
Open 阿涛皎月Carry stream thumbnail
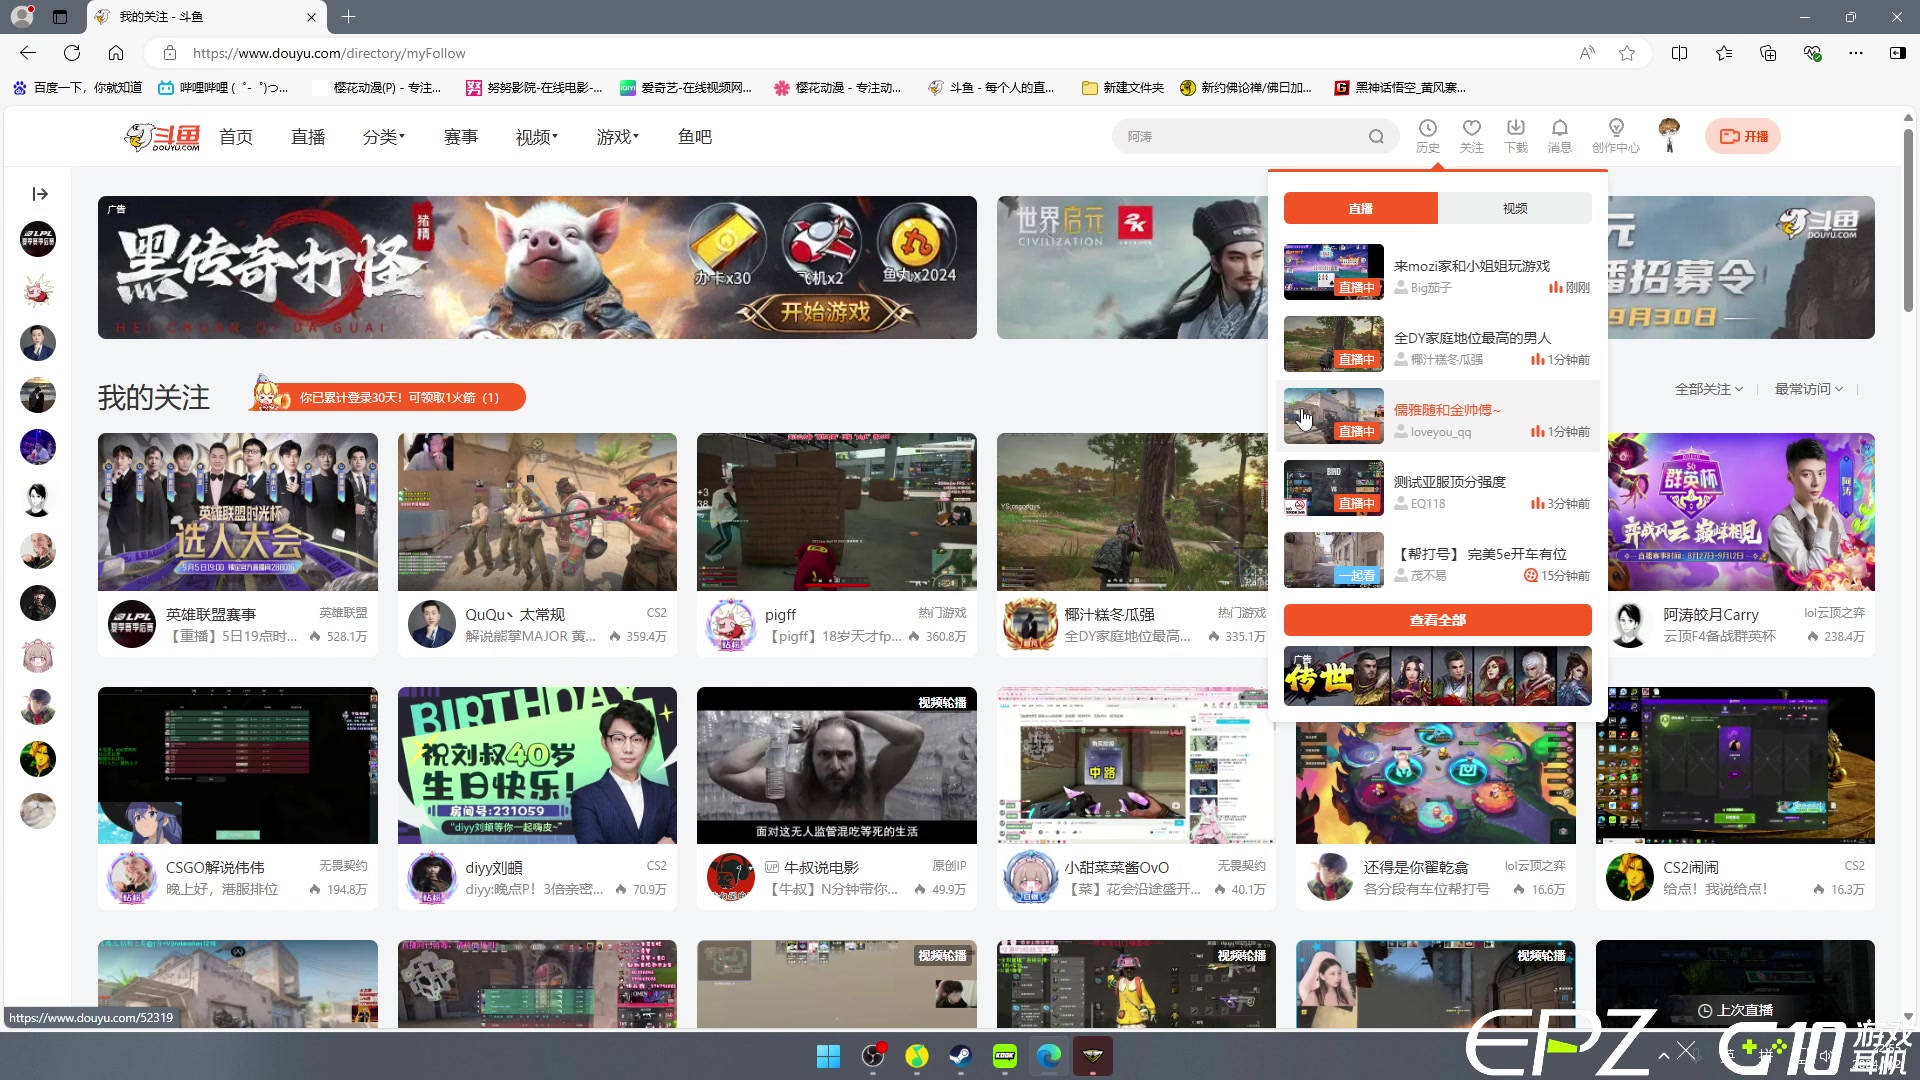pos(1741,512)
